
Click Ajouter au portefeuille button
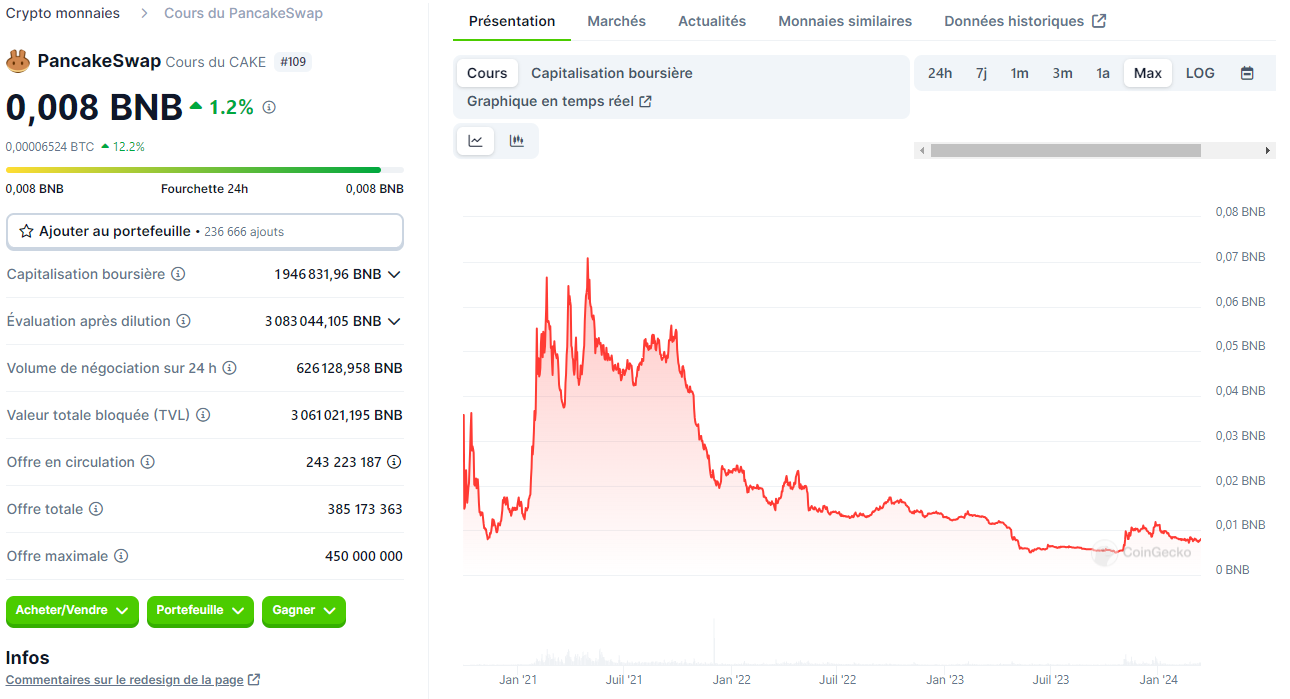pos(204,231)
